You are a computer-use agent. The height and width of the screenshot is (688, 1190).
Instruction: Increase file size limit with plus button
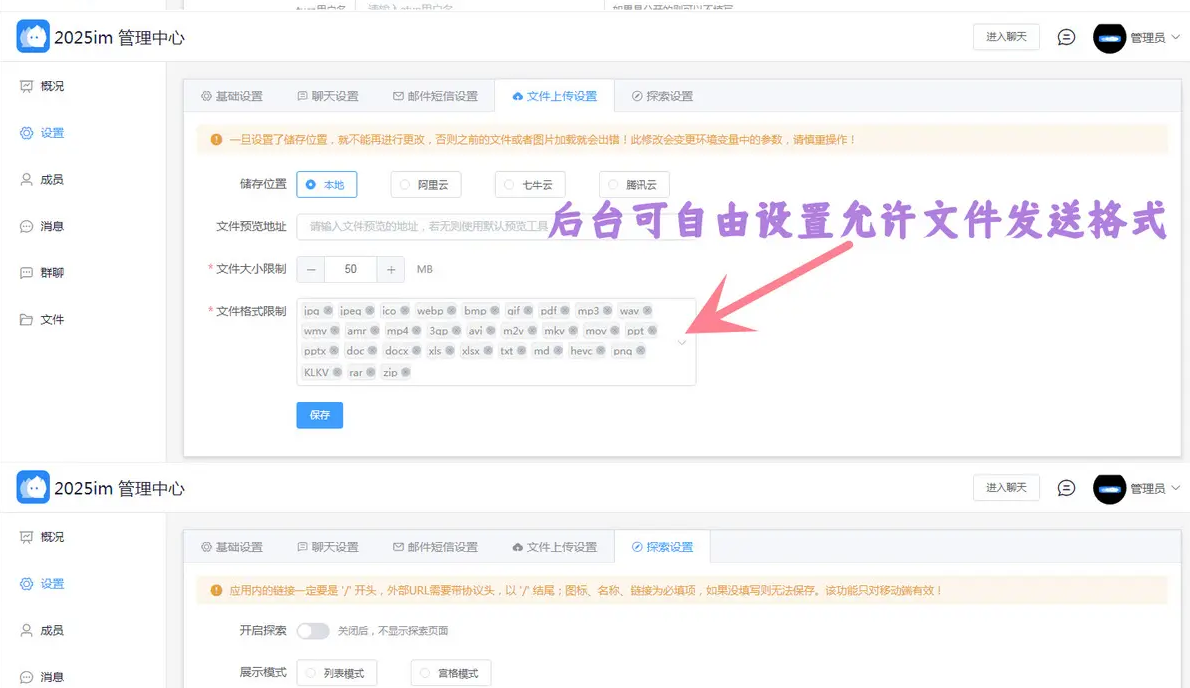(x=391, y=269)
